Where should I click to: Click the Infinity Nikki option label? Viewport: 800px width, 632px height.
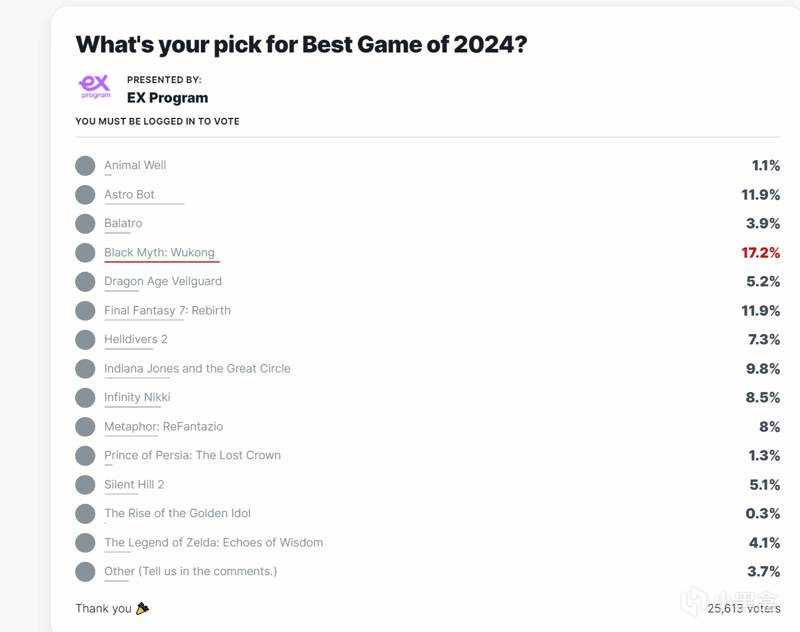(x=137, y=397)
